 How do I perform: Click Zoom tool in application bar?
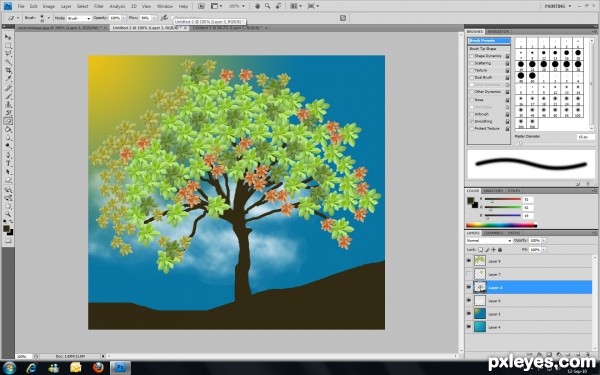267,6
